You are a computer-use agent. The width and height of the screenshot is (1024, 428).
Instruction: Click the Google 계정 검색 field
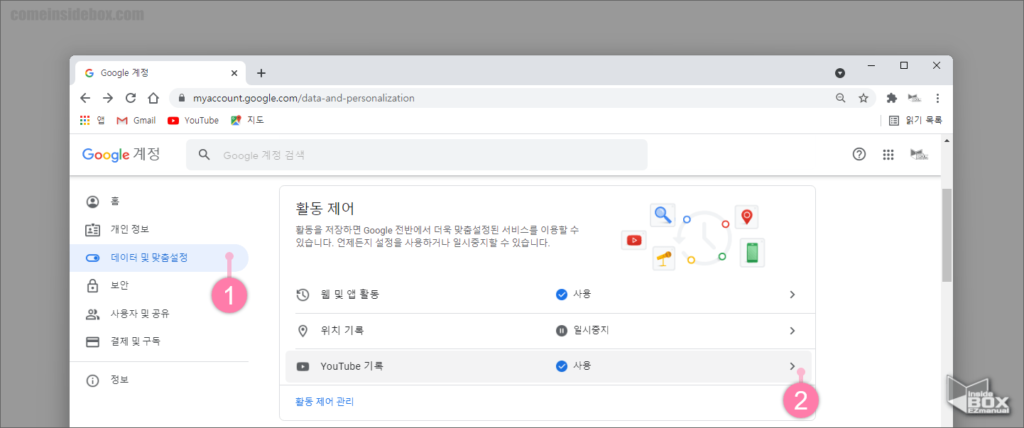(x=420, y=155)
